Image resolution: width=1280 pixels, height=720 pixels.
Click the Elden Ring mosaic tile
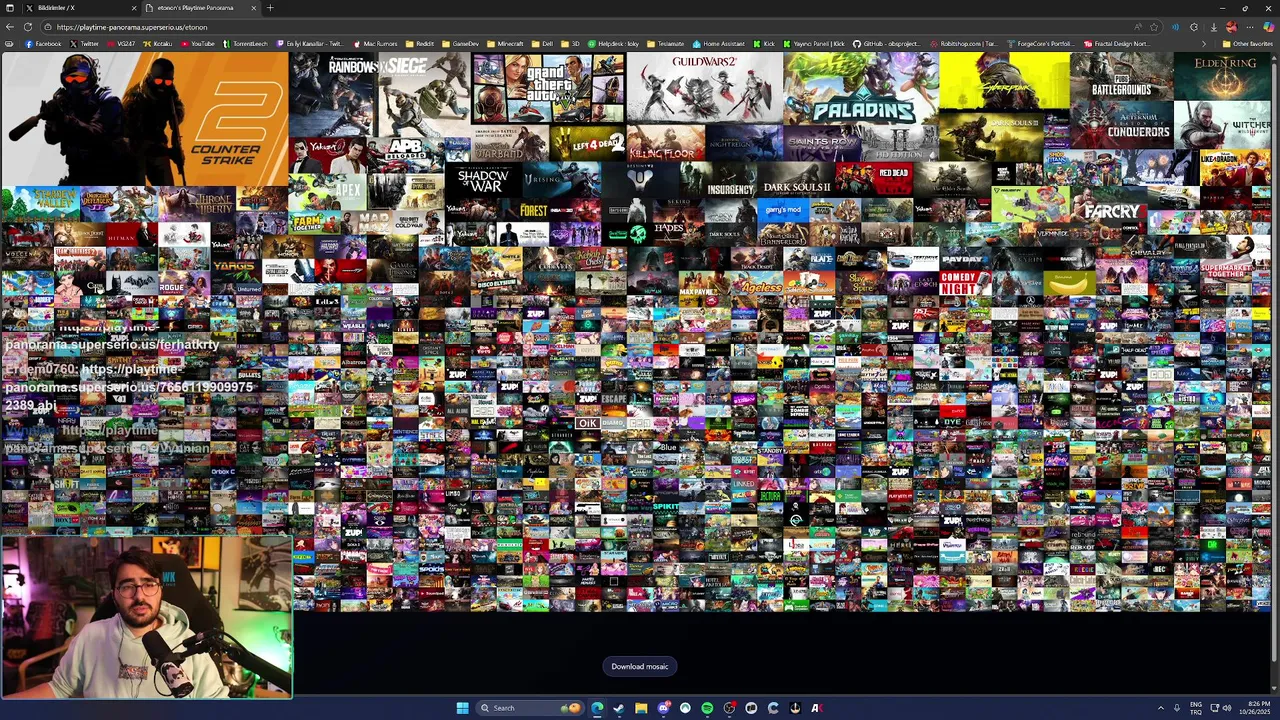point(1223,77)
